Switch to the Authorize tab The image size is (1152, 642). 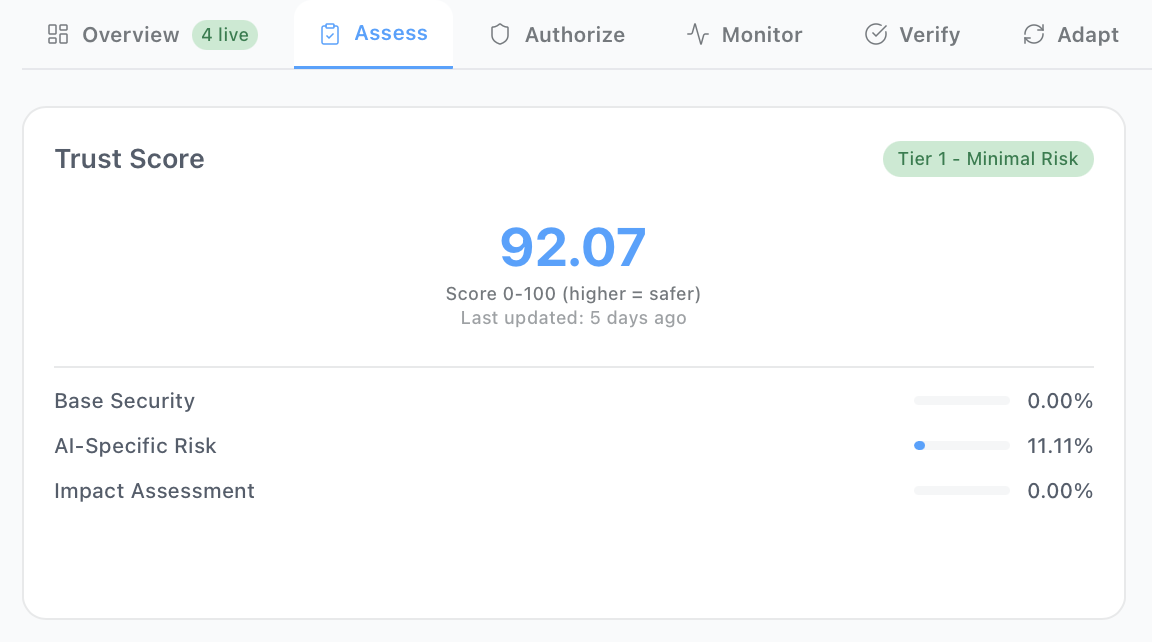point(574,34)
